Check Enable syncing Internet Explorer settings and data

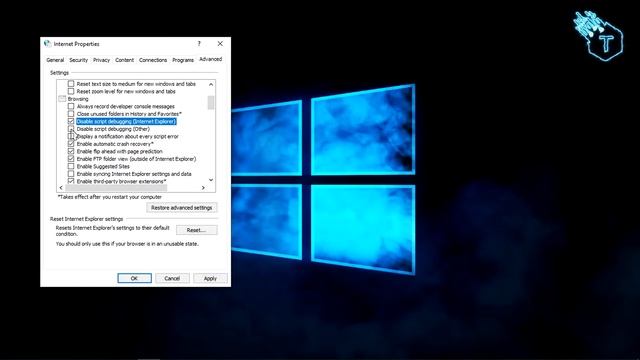(x=71, y=174)
